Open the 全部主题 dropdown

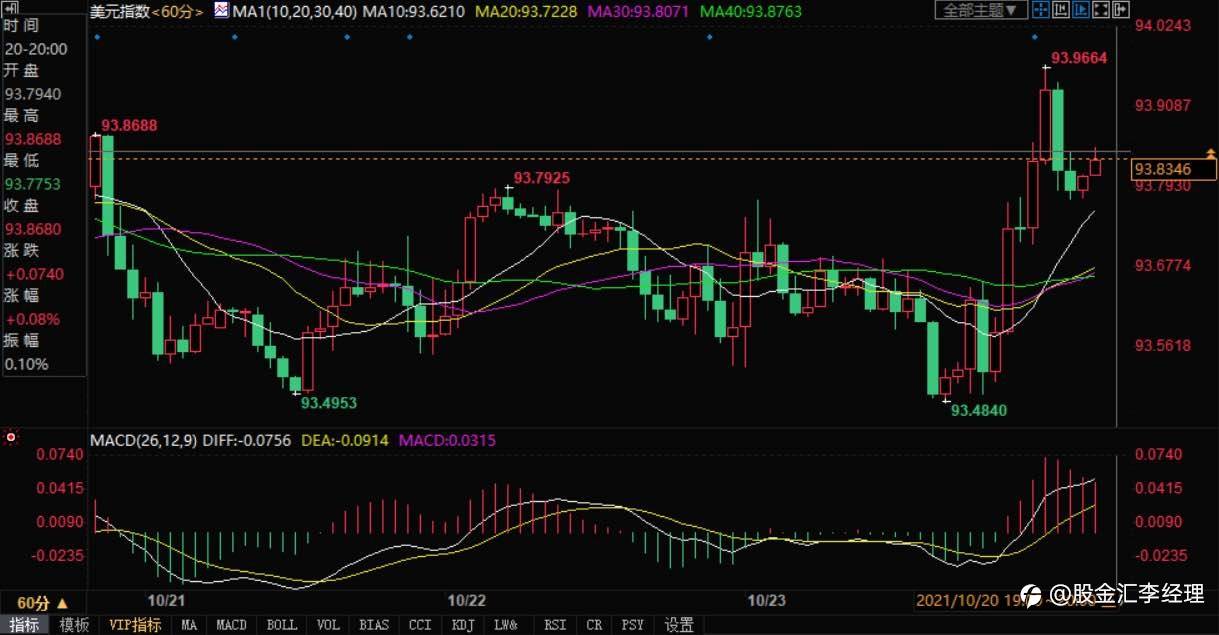982,10
